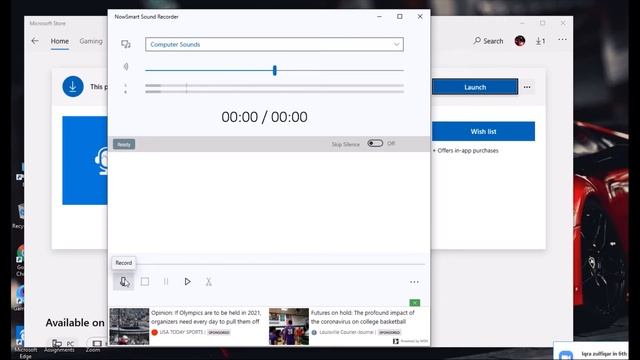The width and height of the screenshot is (640, 360).
Task: Start recording with the Record microphone button
Action: 124,282
